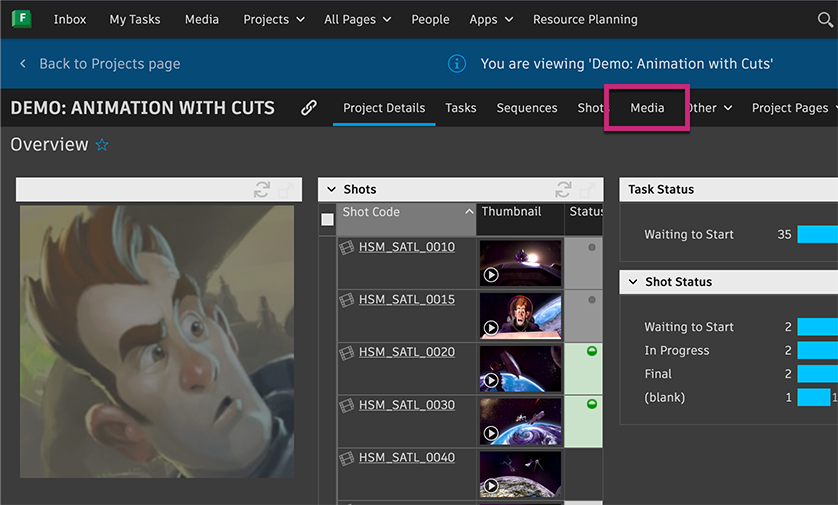Play the HSM_SATL_0010 thumbnail video
This screenshot has height=505, width=838.
(491, 275)
